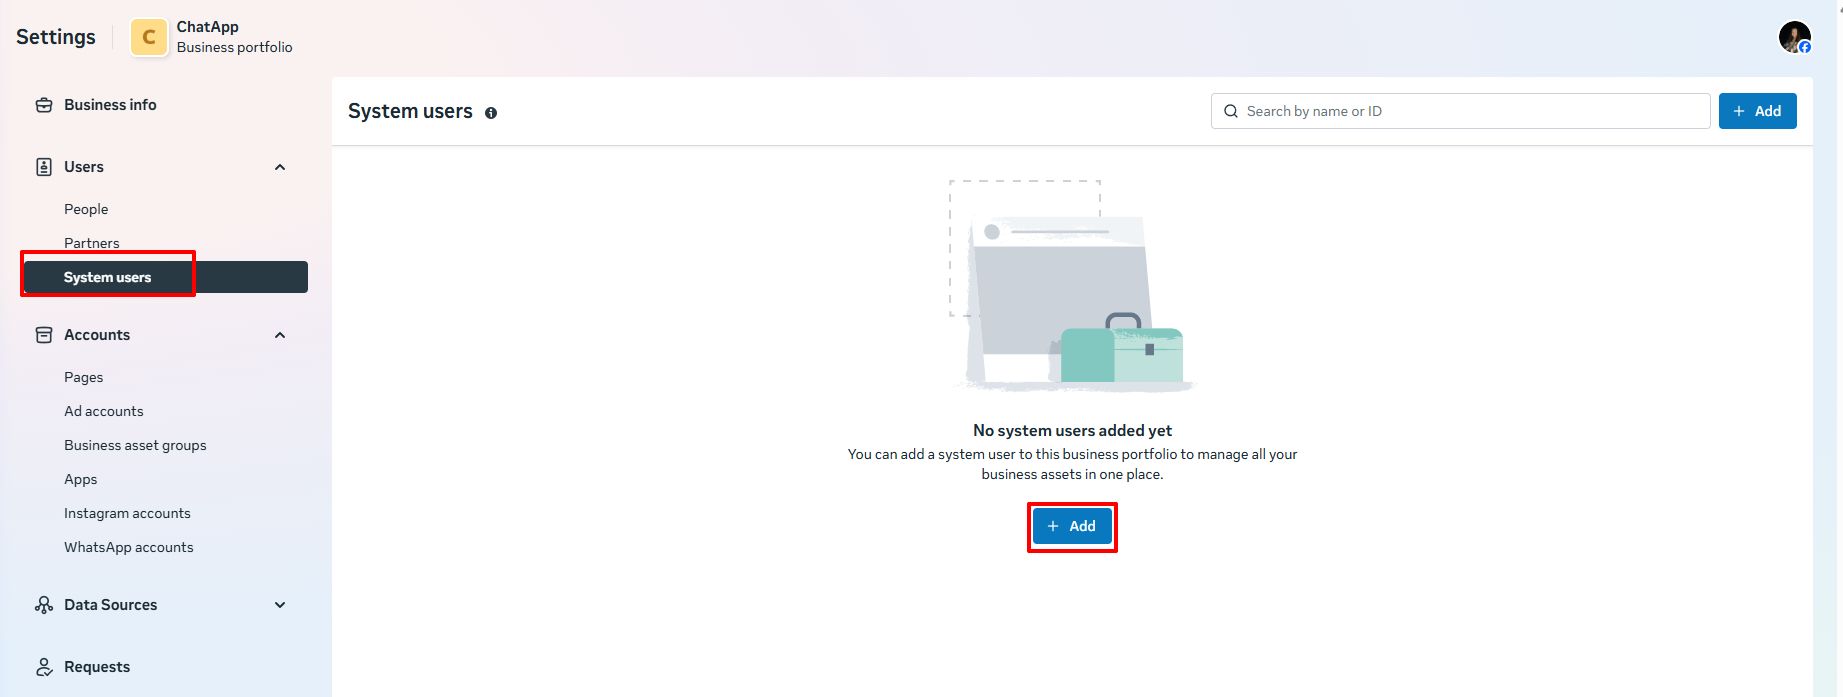Select System users in the sidebar
The height and width of the screenshot is (697, 1843).
pos(108,277)
